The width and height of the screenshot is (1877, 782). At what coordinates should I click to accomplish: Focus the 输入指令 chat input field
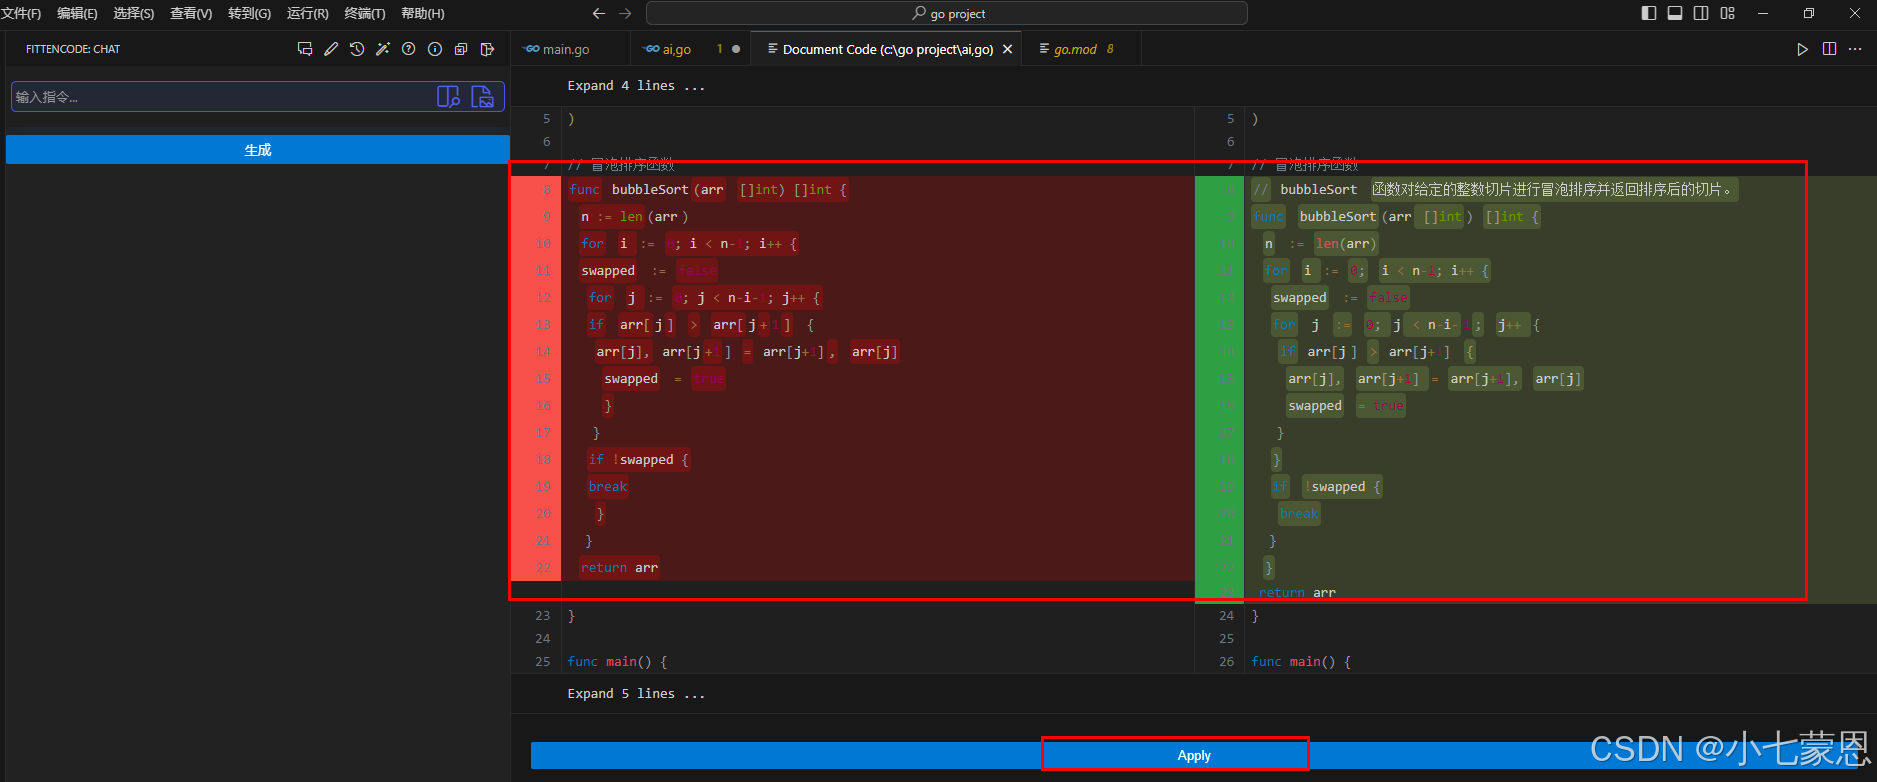click(220, 97)
